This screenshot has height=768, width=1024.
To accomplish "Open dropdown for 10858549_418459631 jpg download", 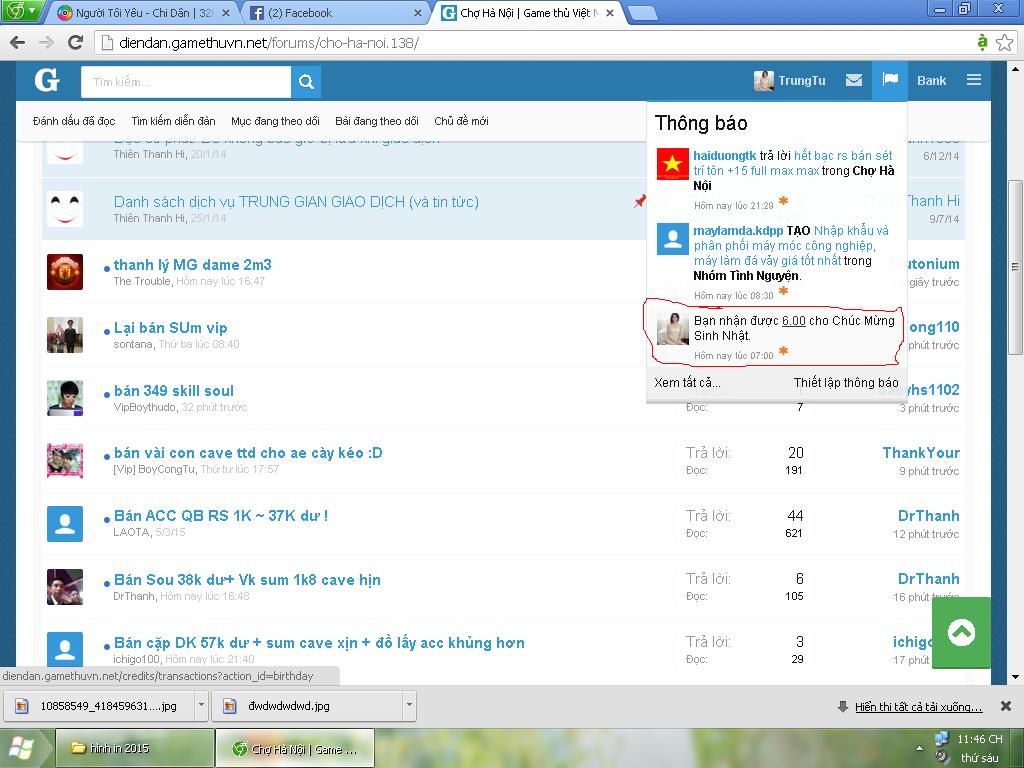I will (202, 705).
